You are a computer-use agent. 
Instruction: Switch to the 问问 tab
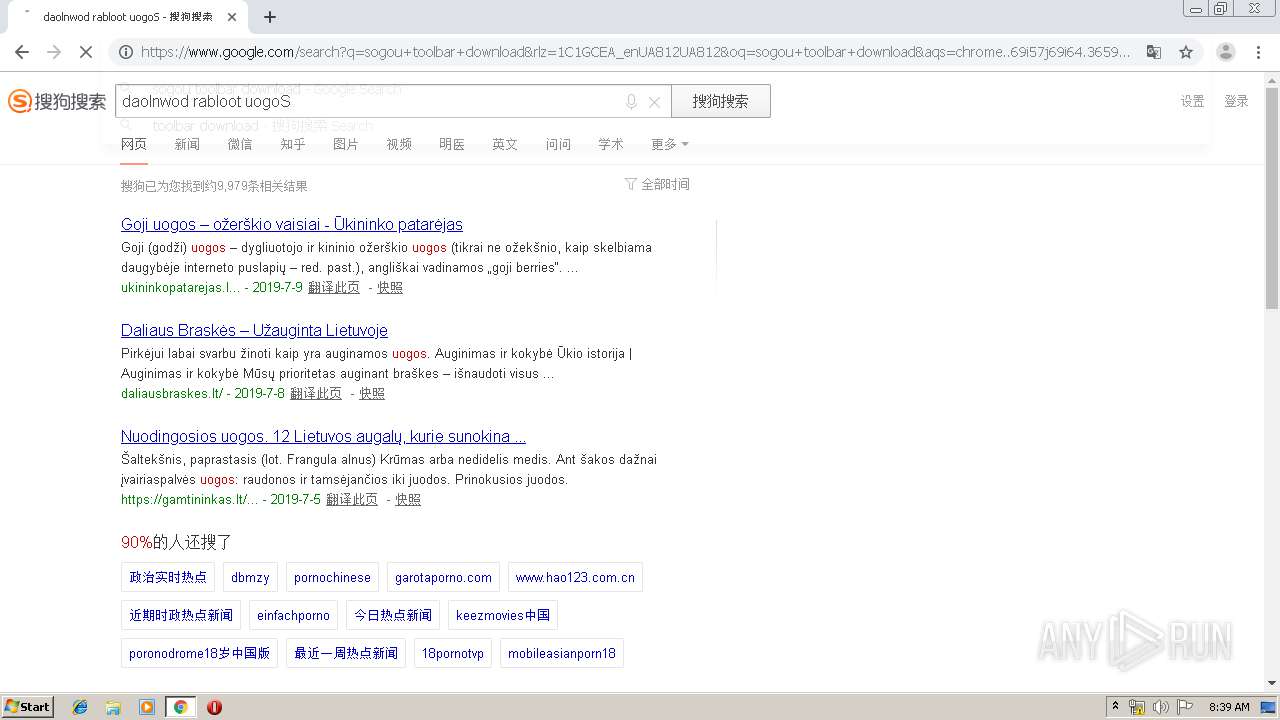558,144
